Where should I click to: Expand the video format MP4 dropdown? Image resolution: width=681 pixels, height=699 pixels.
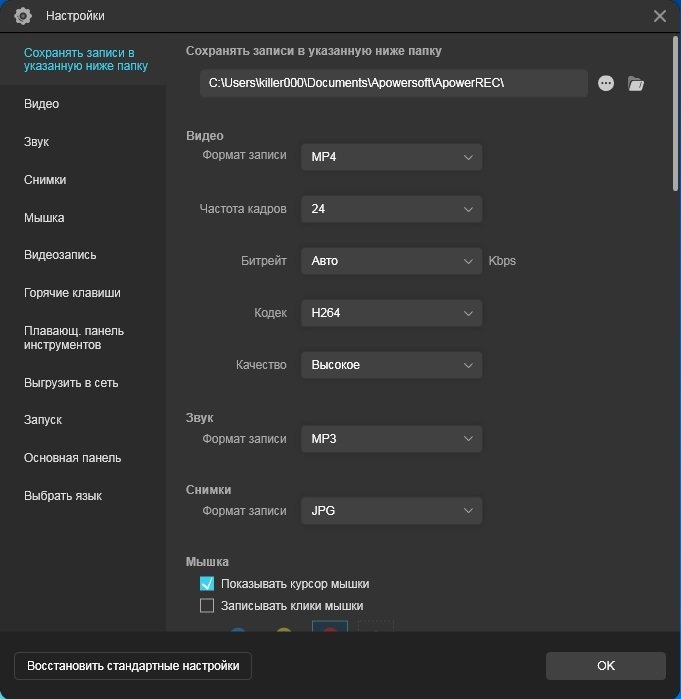tap(391, 157)
